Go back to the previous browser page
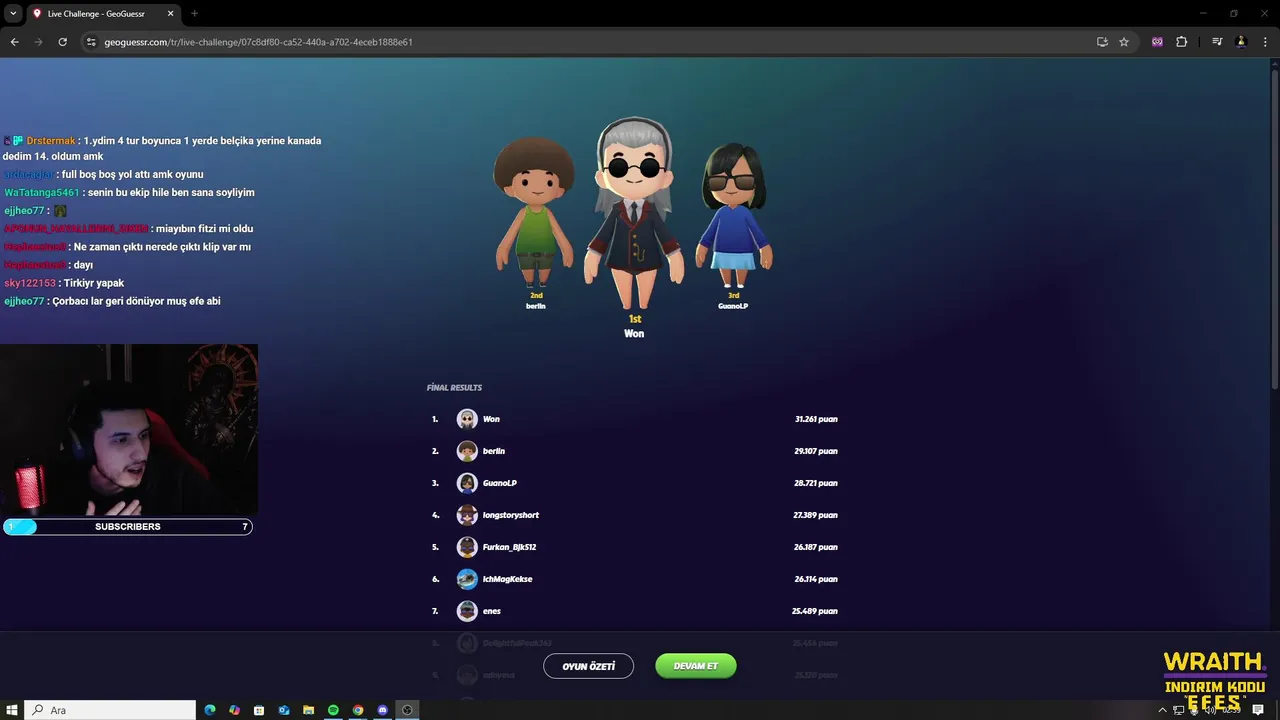The width and height of the screenshot is (1280, 720). tap(14, 42)
